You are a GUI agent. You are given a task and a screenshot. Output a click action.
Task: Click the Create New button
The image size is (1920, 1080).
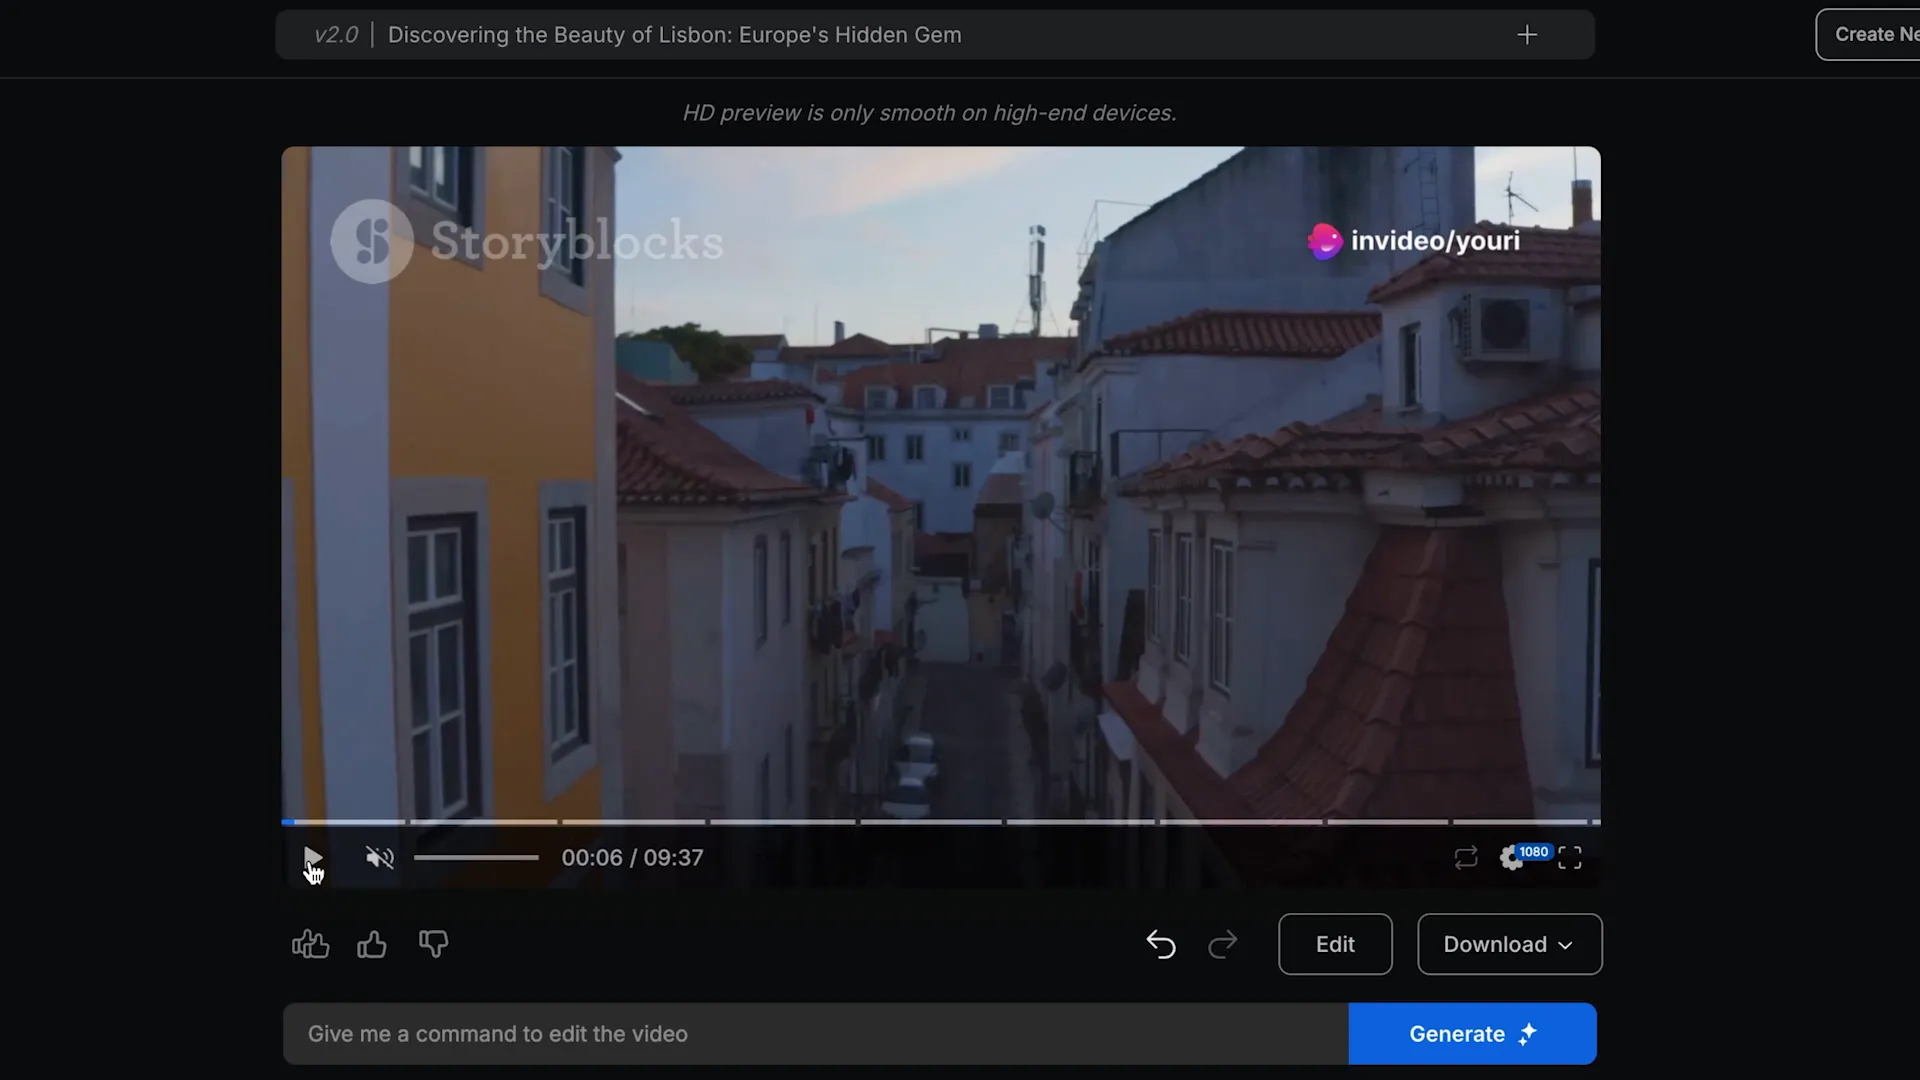(x=1868, y=34)
